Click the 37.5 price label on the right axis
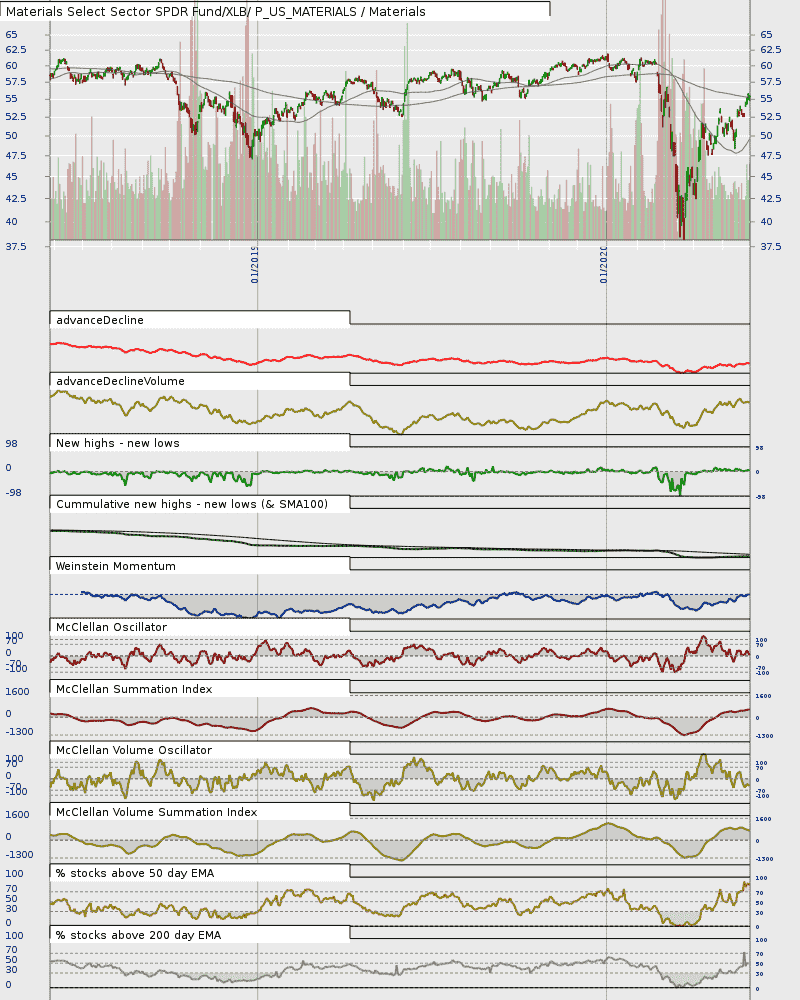The width and height of the screenshot is (800, 1000). coord(771,246)
